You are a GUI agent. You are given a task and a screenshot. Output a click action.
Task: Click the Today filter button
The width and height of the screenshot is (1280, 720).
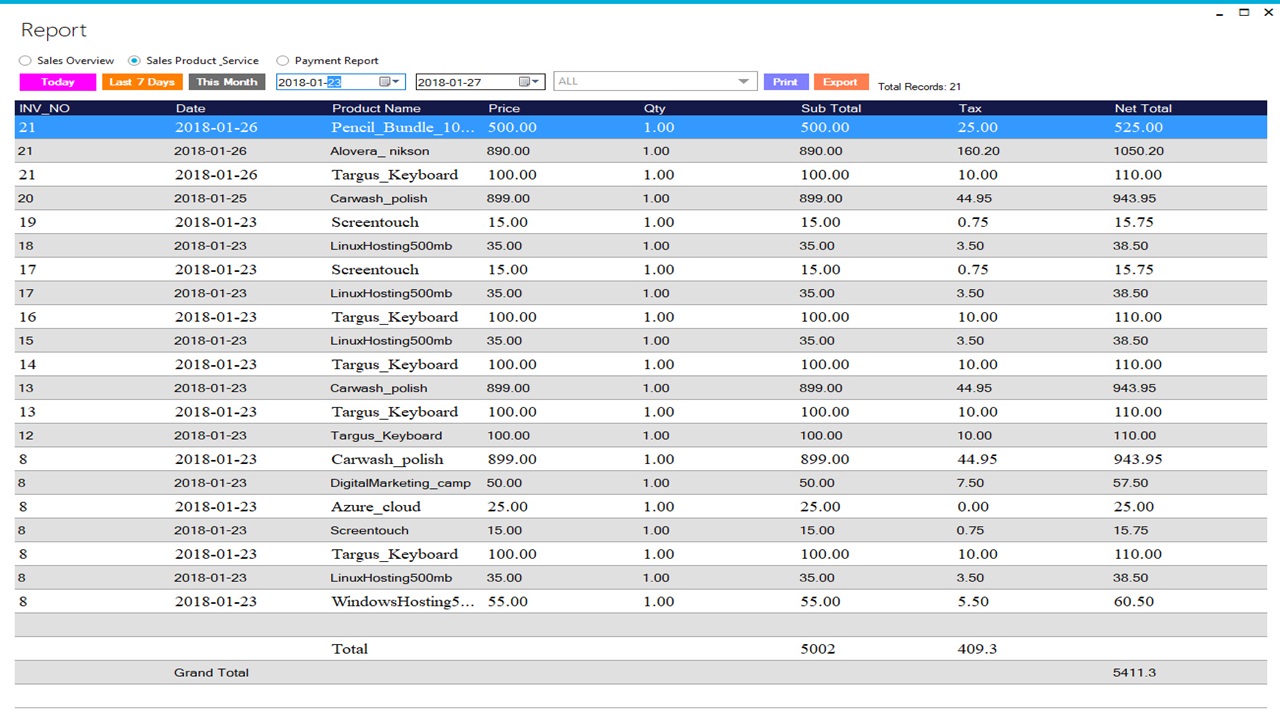click(56, 81)
